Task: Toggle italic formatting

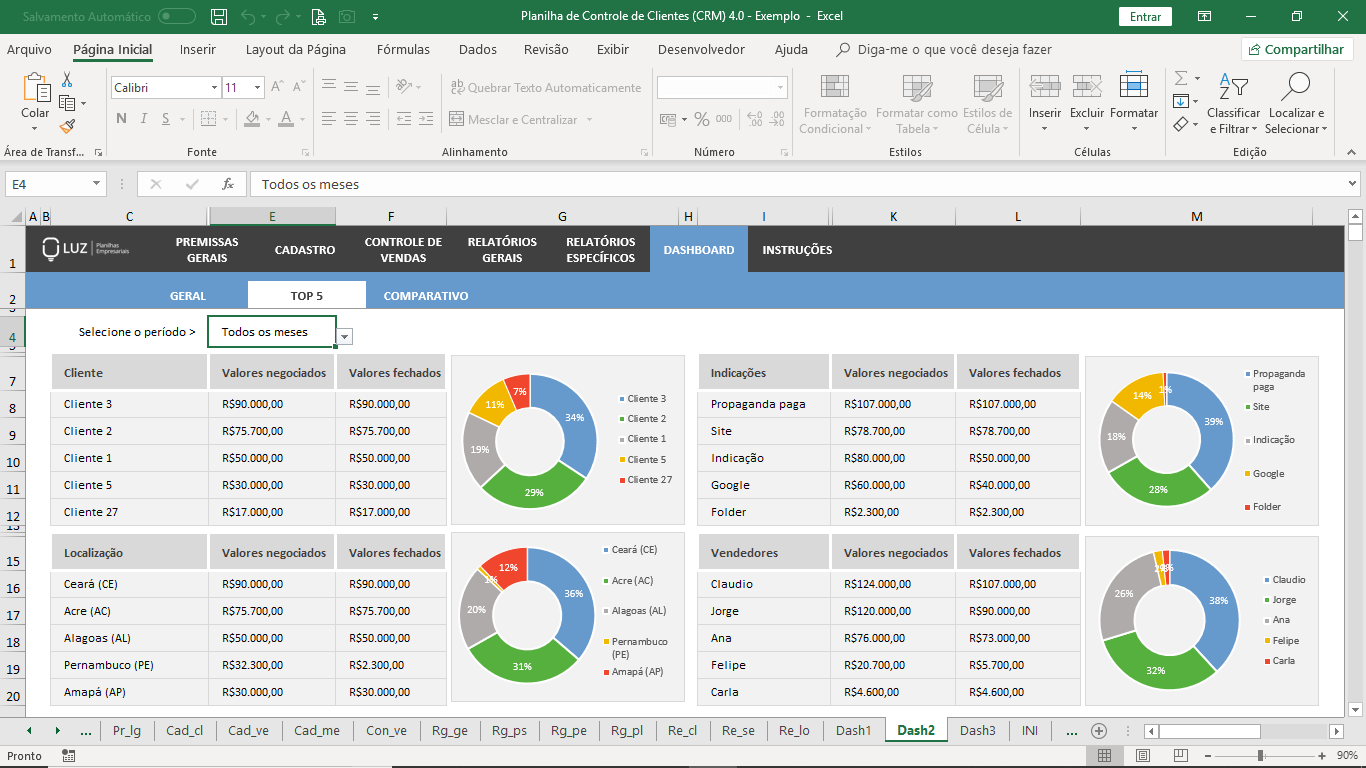Action: point(143,119)
